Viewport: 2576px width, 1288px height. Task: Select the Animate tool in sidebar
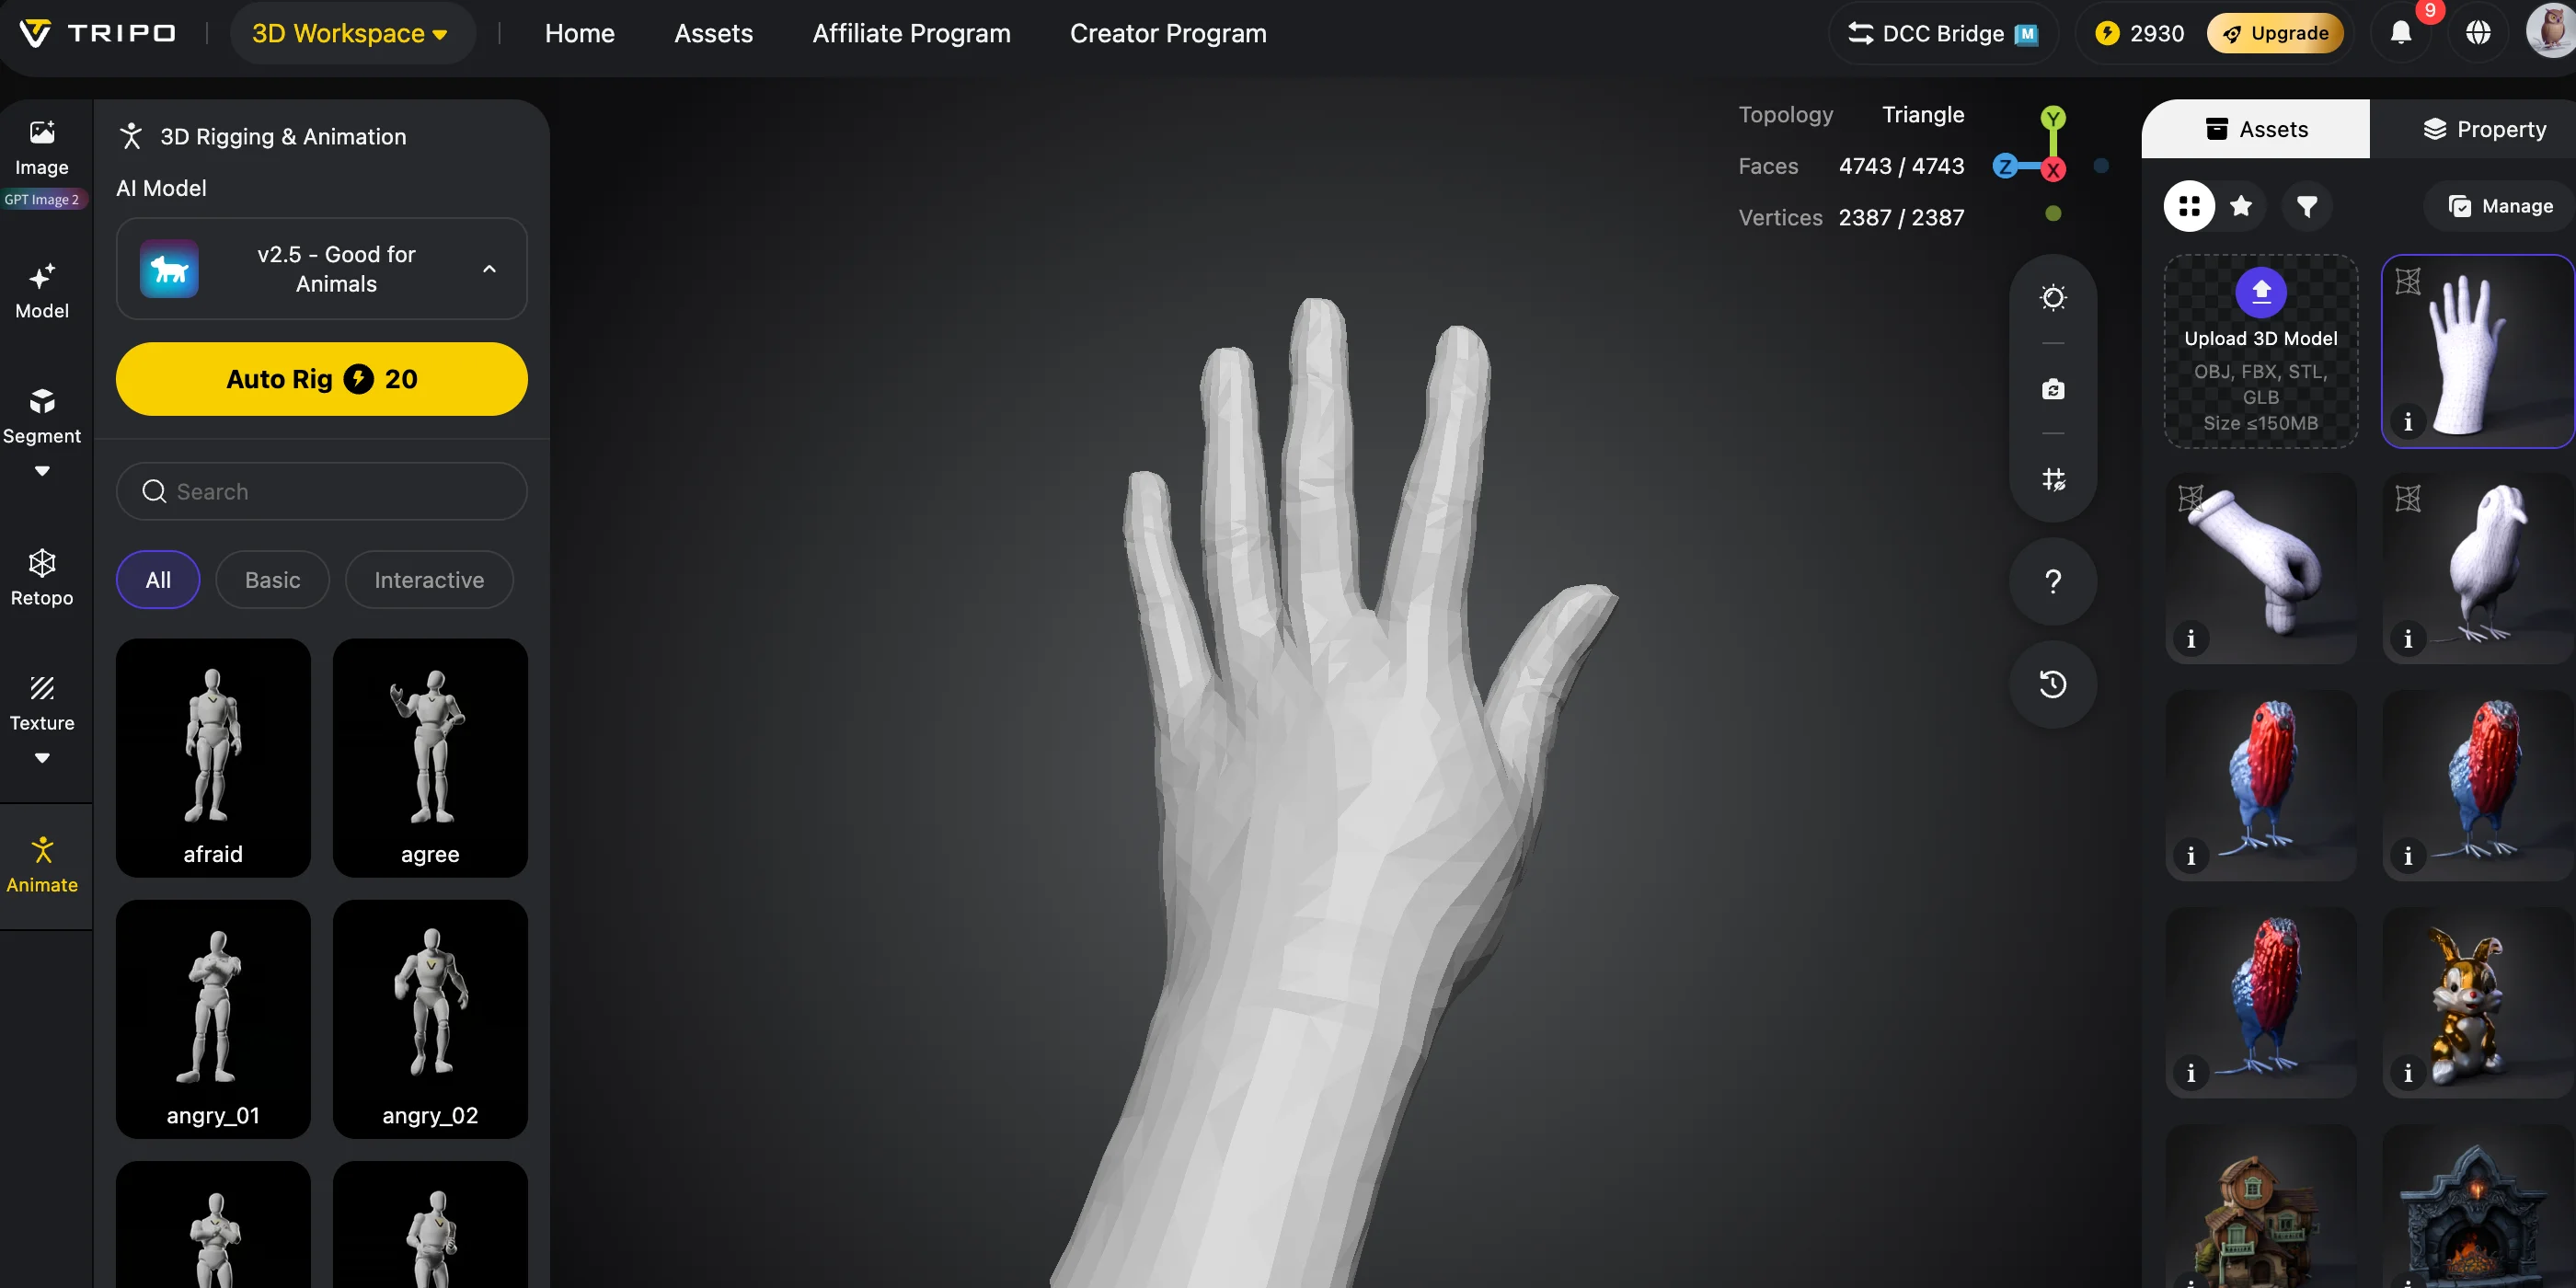tap(41, 864)
